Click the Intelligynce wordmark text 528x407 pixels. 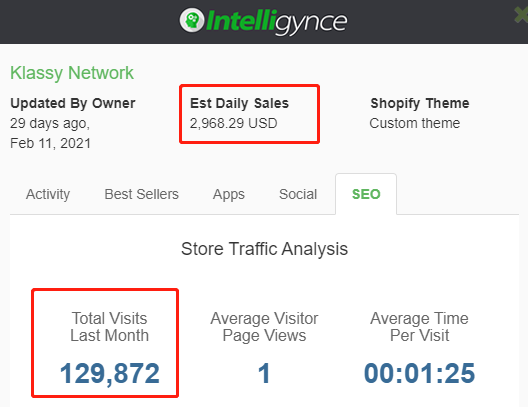[x=276, y=22]
